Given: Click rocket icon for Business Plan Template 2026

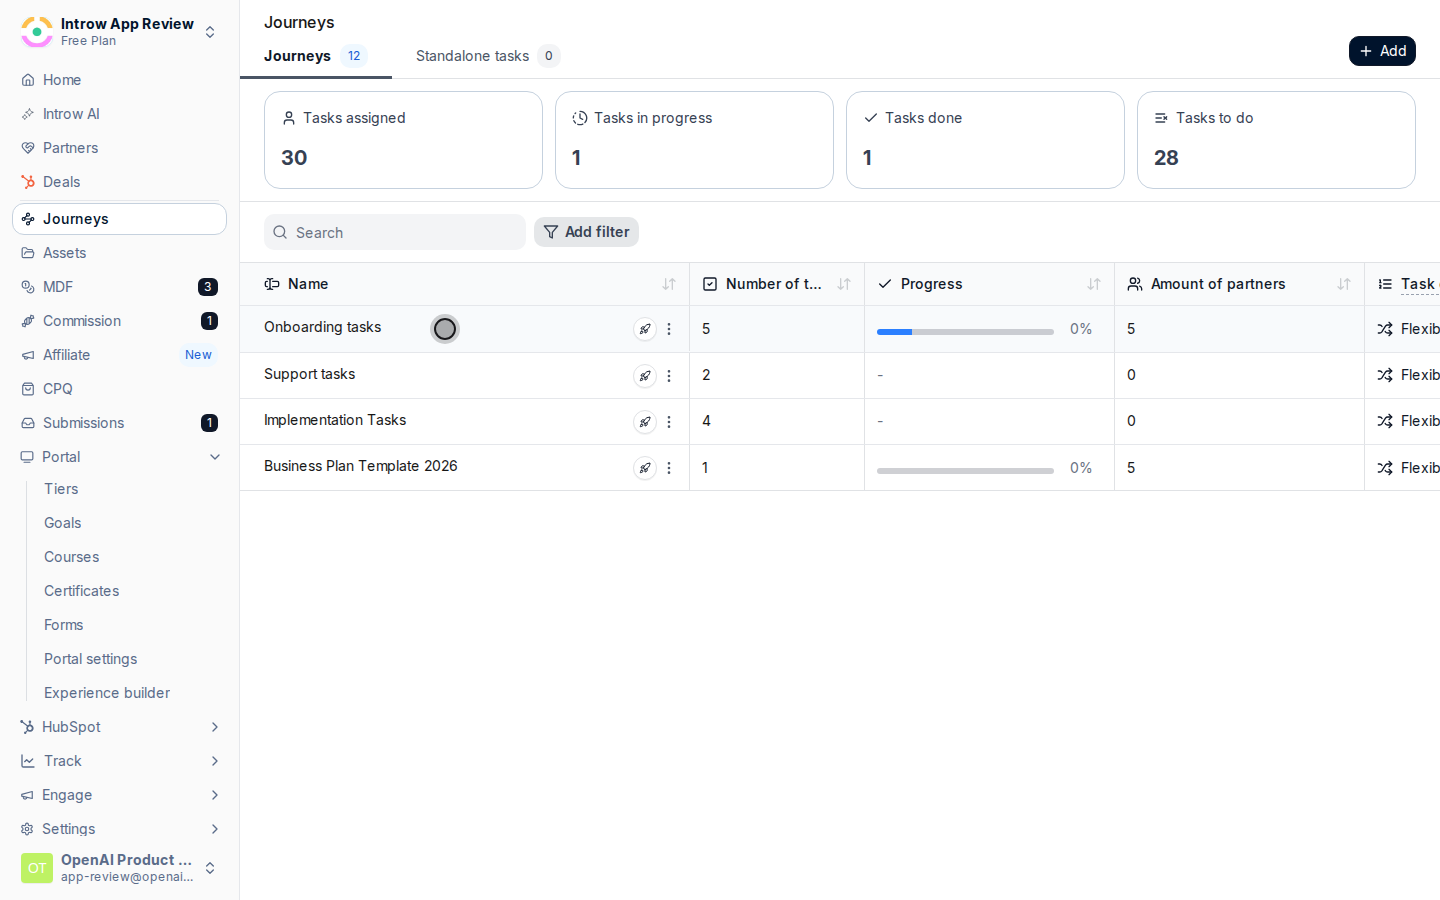Looking at the screenshot, I should click(645, 468).
